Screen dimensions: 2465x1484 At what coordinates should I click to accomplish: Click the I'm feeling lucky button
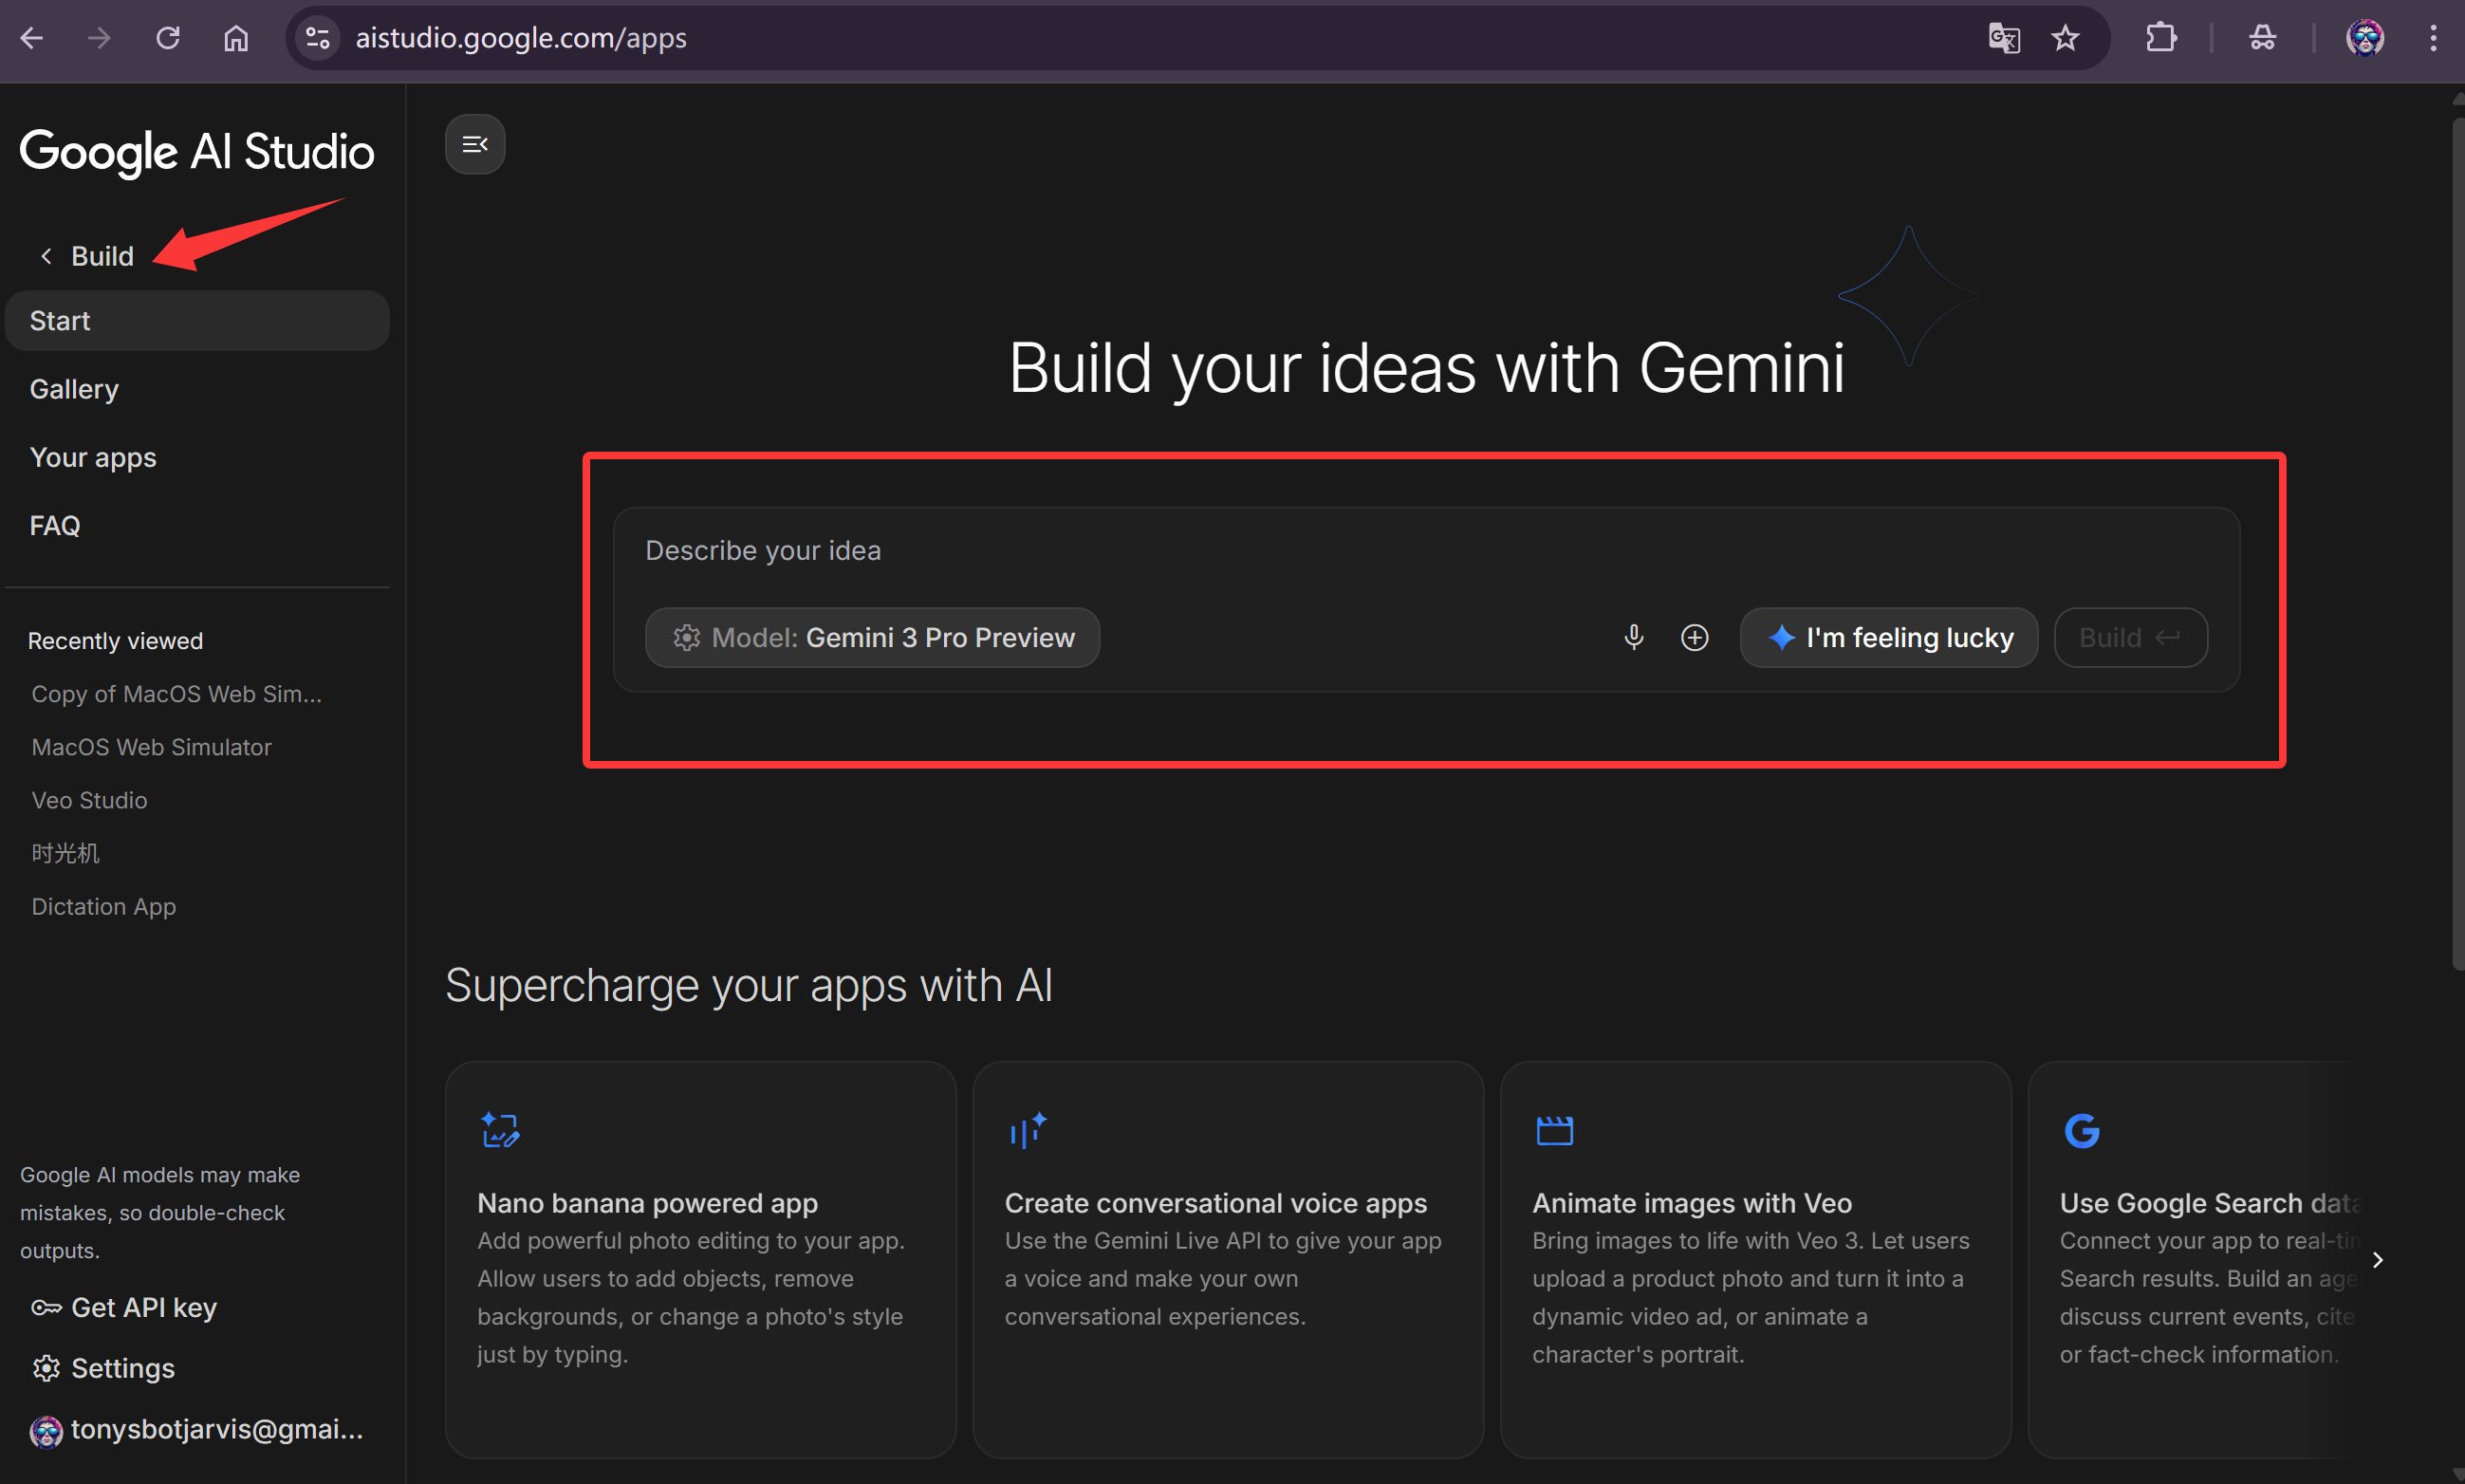[1889, 638]
